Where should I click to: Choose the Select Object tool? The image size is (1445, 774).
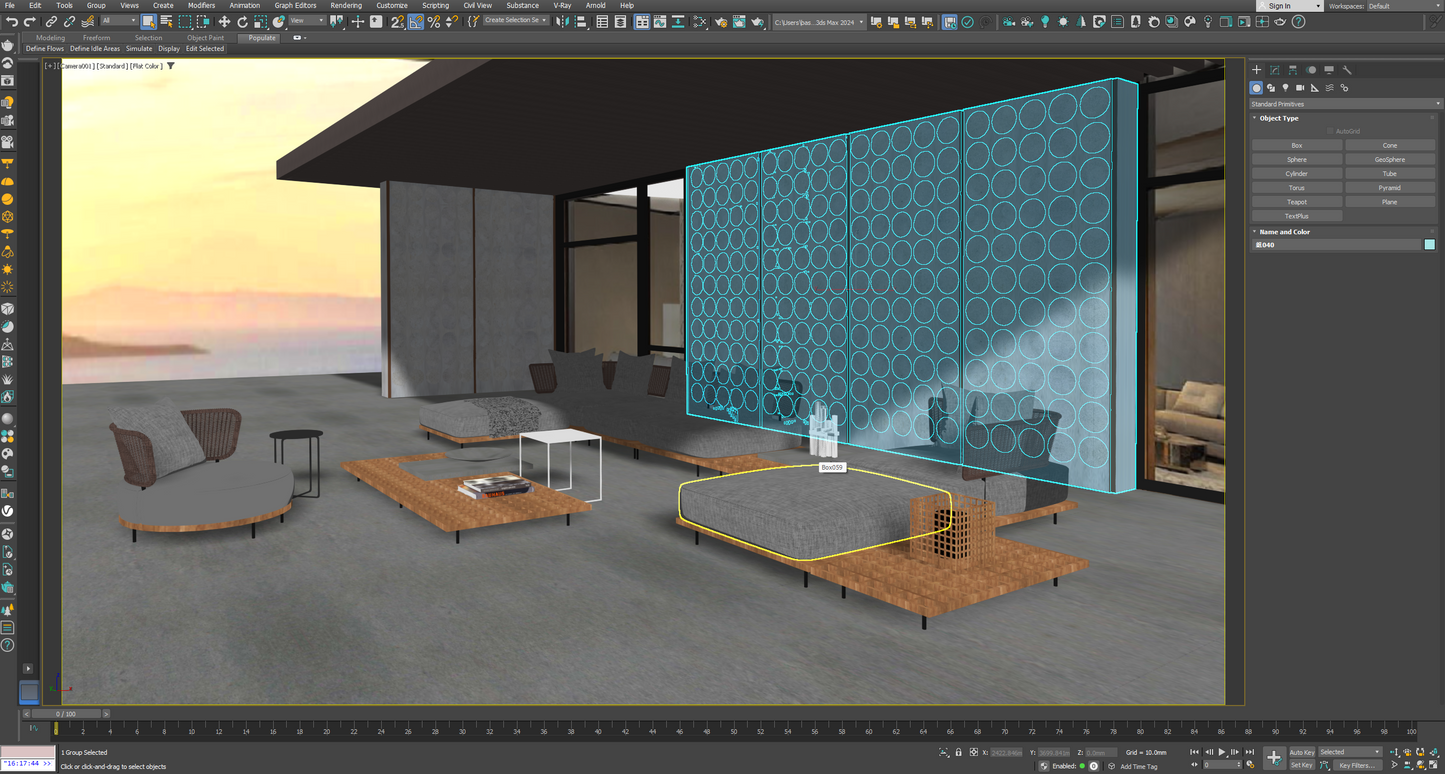pyautogui.click(x=148, y=21)
